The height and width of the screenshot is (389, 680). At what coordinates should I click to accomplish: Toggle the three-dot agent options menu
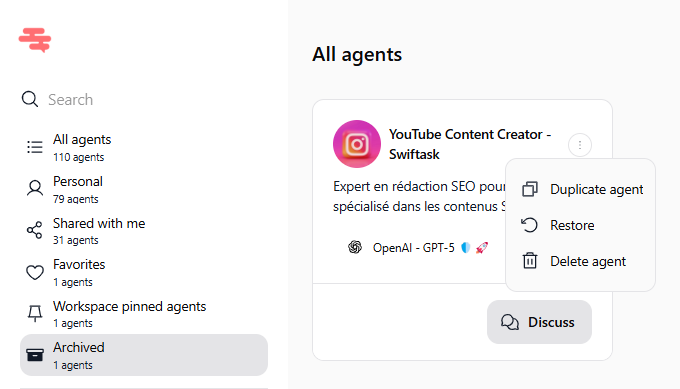(x=580, y=145)
